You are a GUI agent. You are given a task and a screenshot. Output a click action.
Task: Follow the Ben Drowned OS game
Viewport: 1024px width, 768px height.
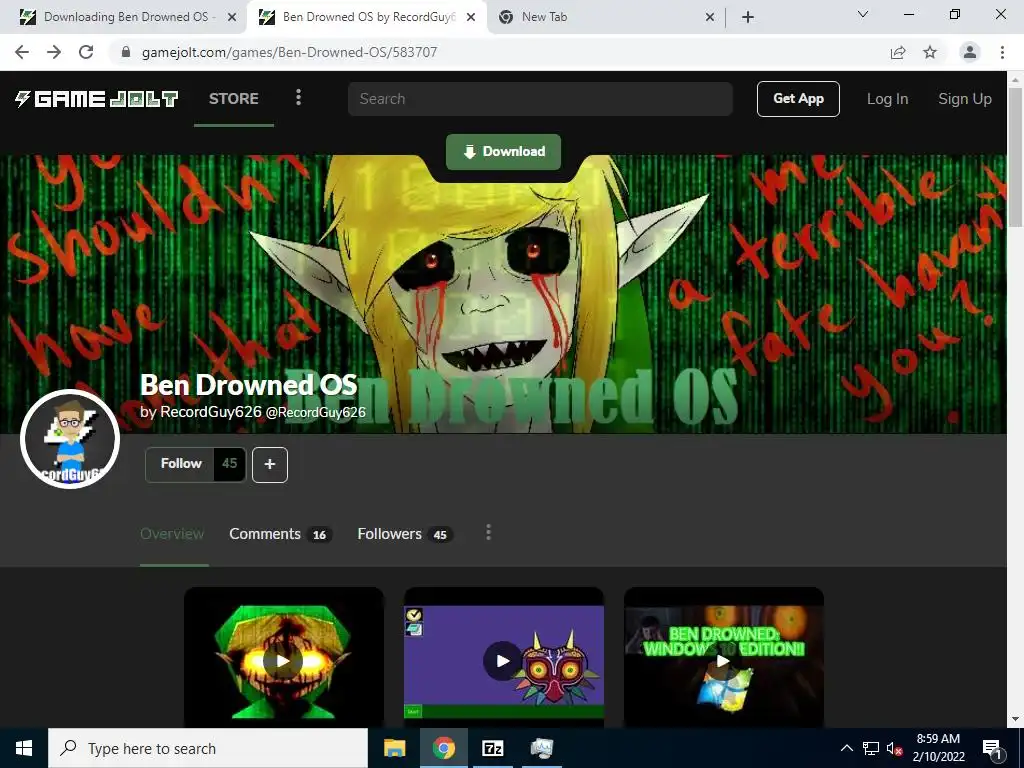(181, 464)
